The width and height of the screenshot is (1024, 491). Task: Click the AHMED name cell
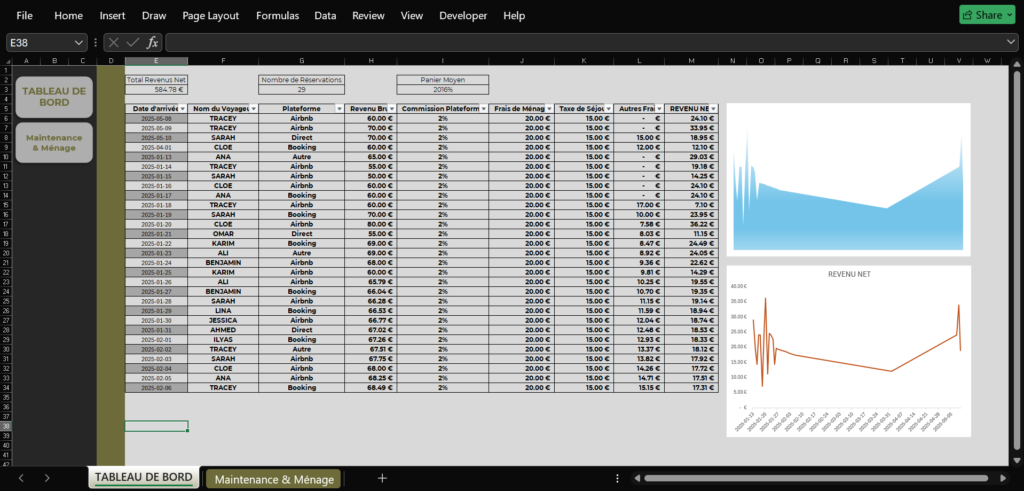click(x=223, y=330)
